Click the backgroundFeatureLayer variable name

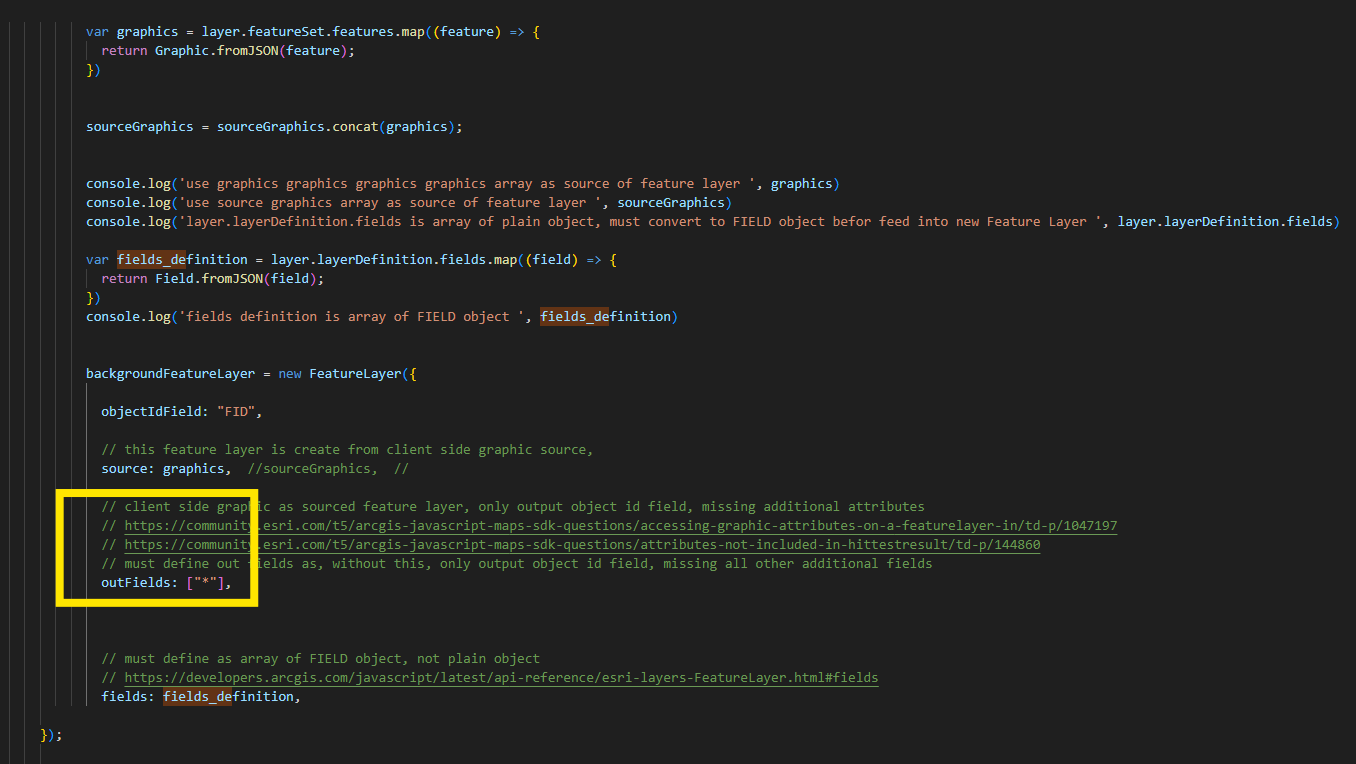click(170, 374)
